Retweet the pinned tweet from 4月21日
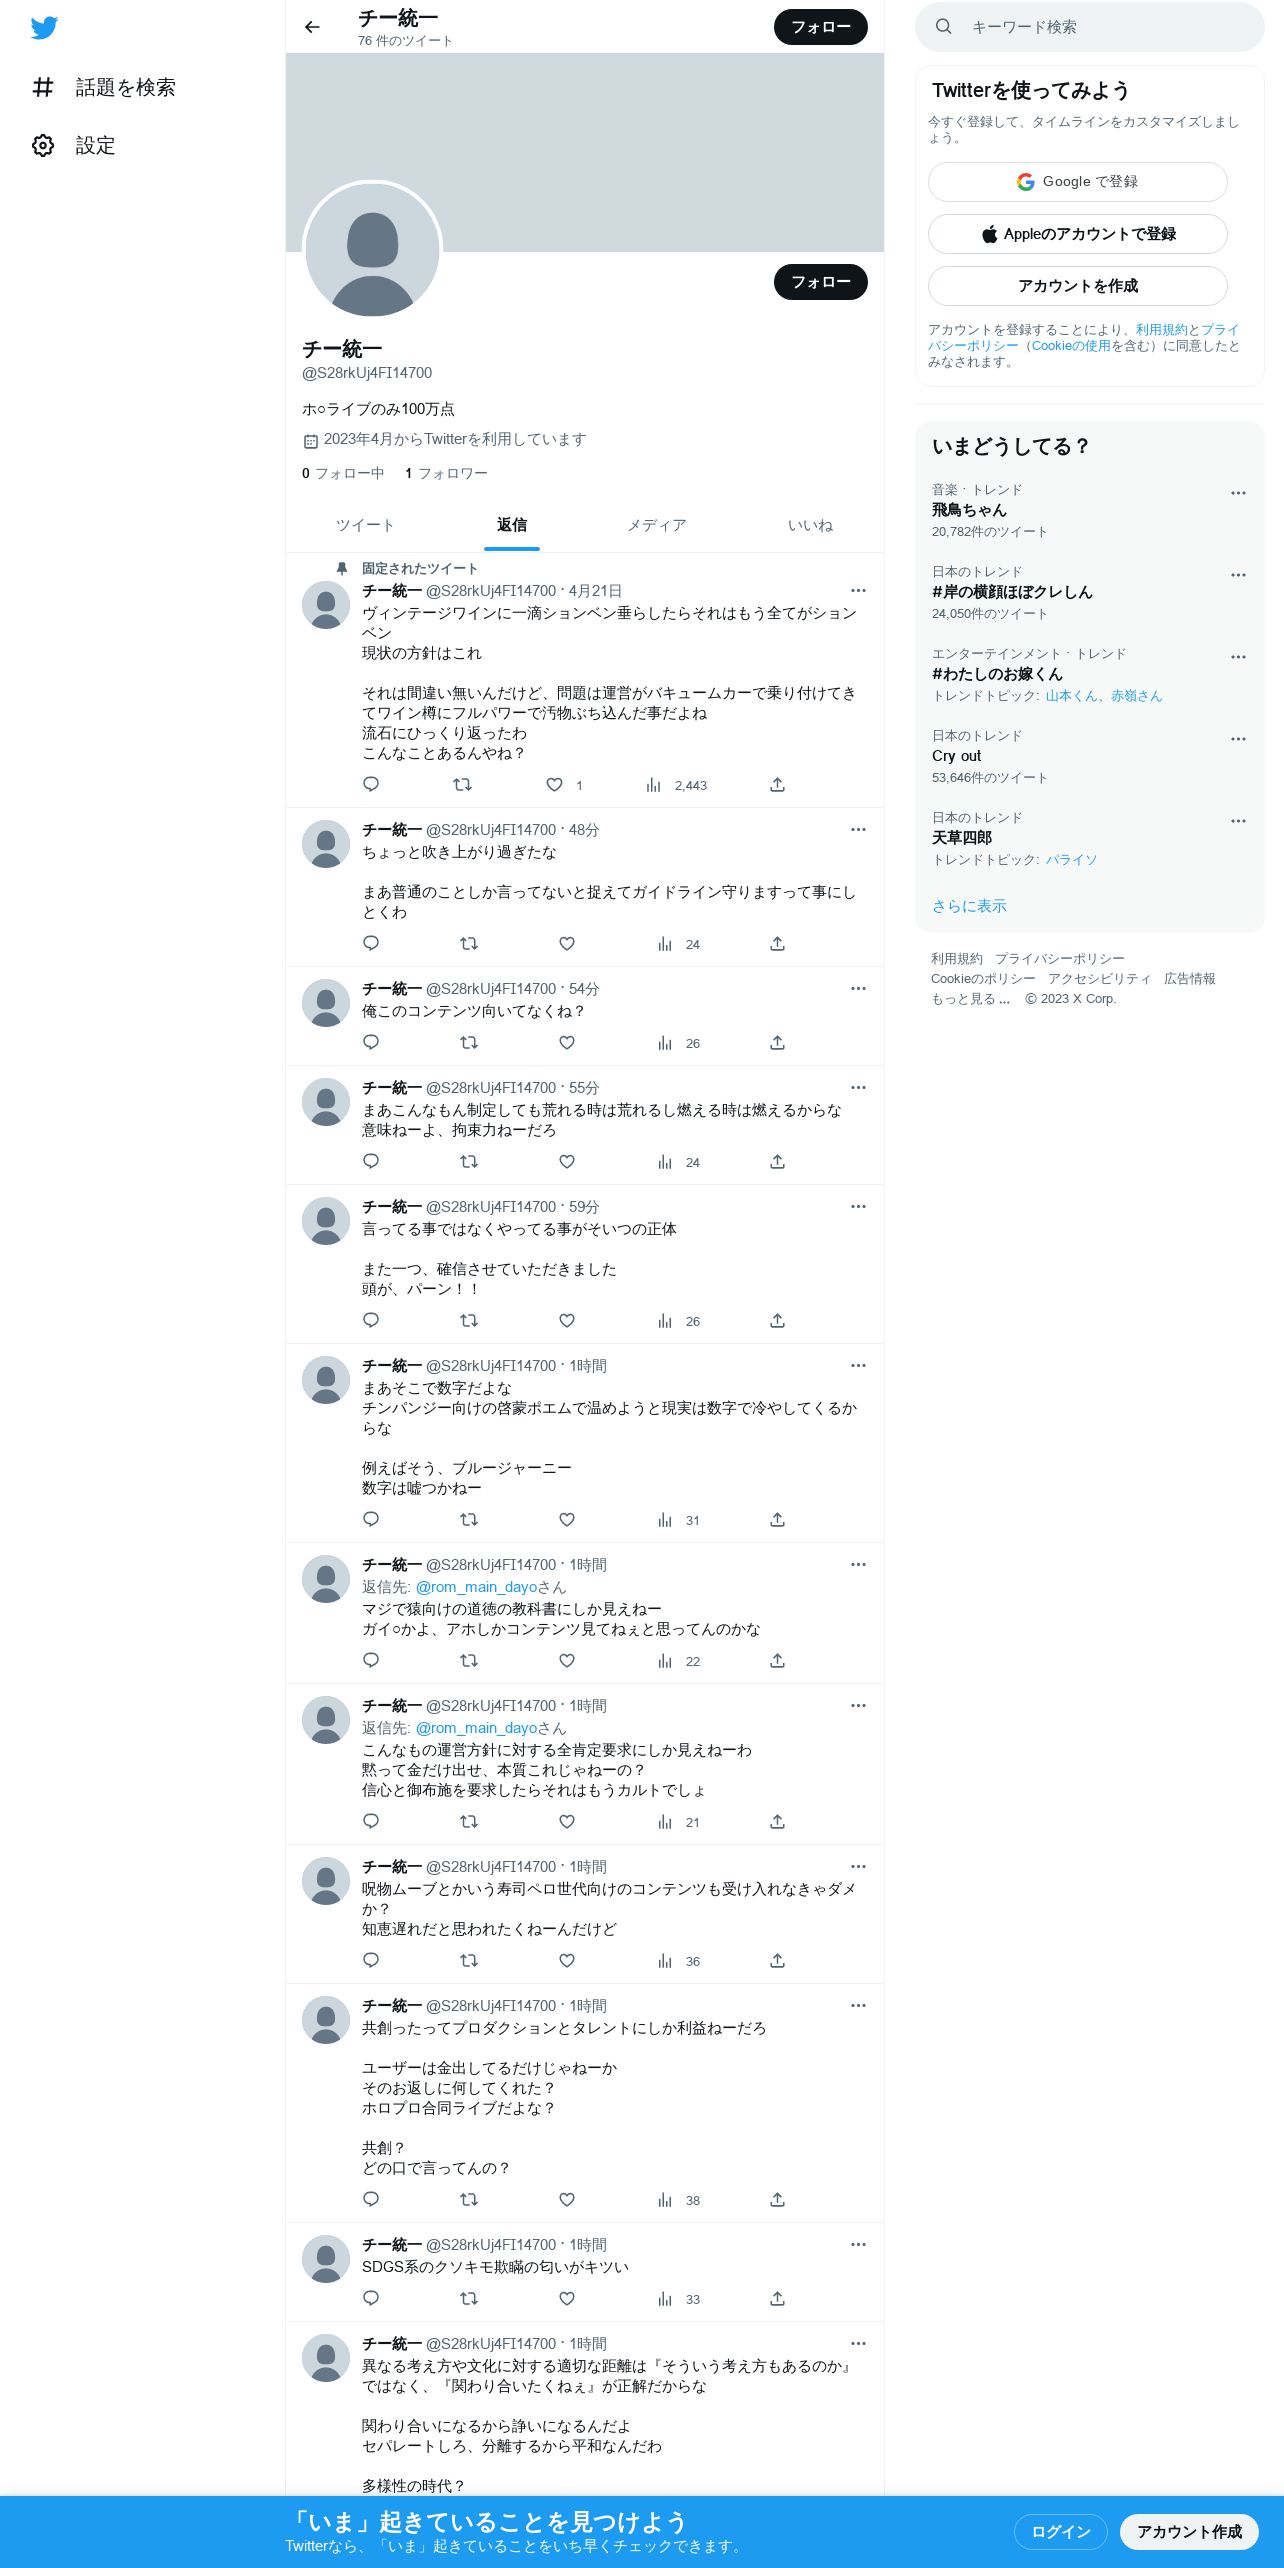Image resolution: width=1284 pixels, height=2568 pixels. (462, 785)
